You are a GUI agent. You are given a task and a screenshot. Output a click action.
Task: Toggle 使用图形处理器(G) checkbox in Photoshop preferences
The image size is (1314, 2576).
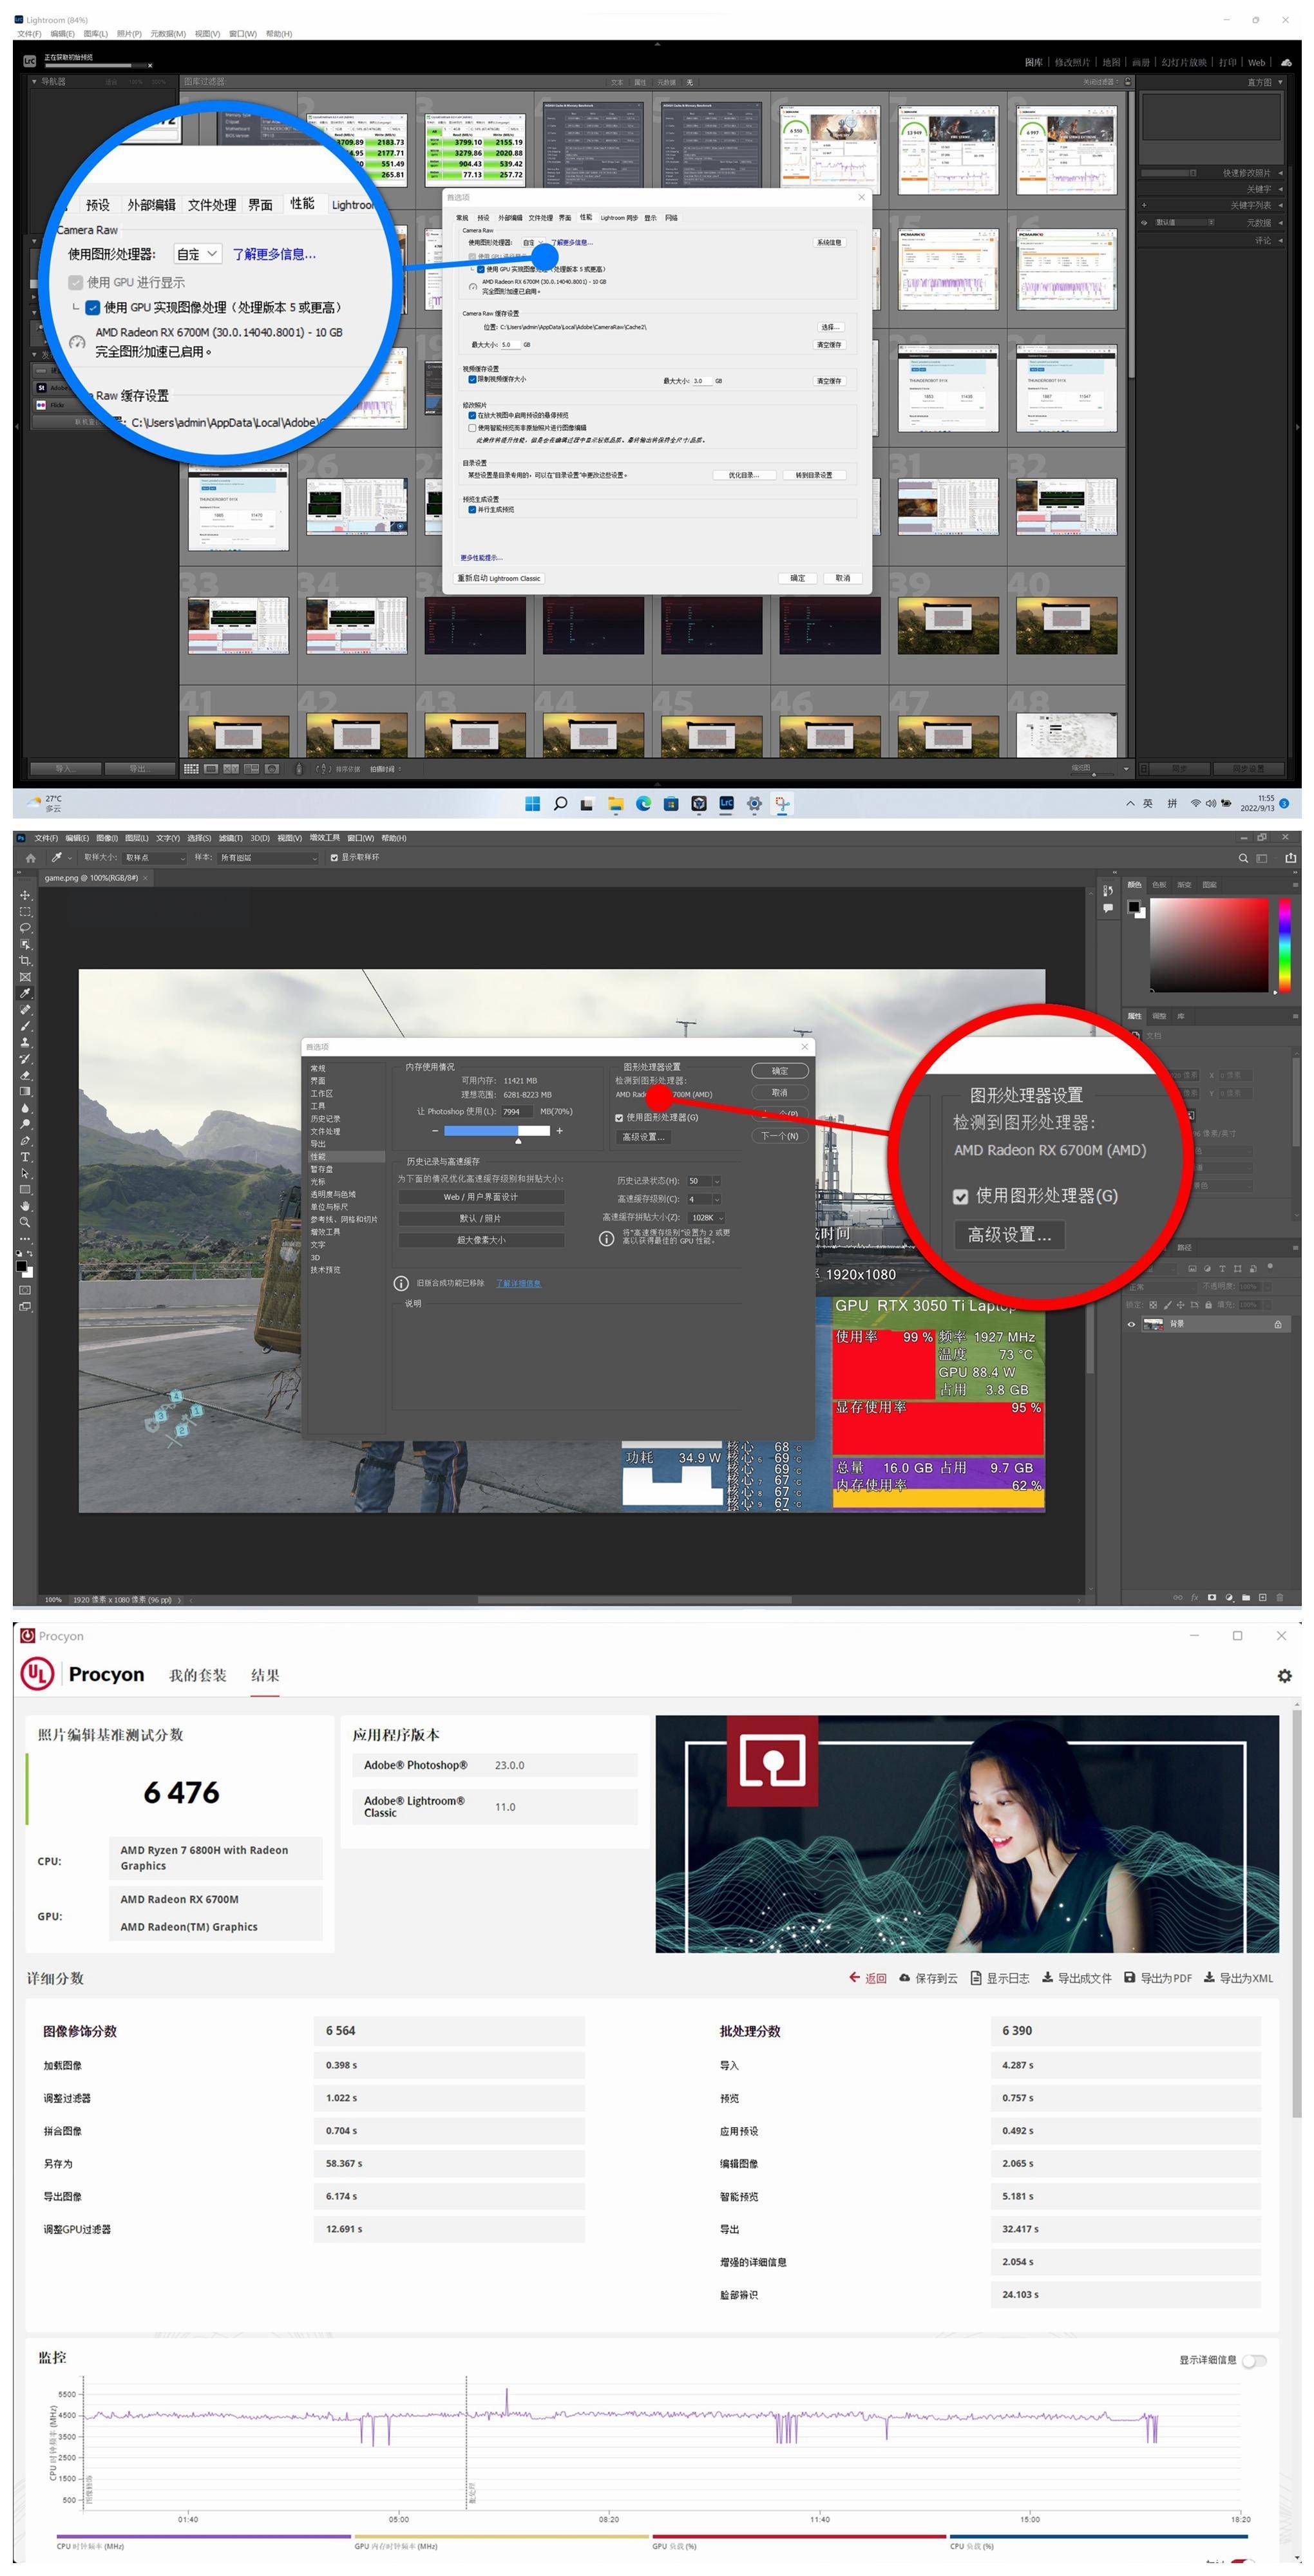[x=619, y=1118]
